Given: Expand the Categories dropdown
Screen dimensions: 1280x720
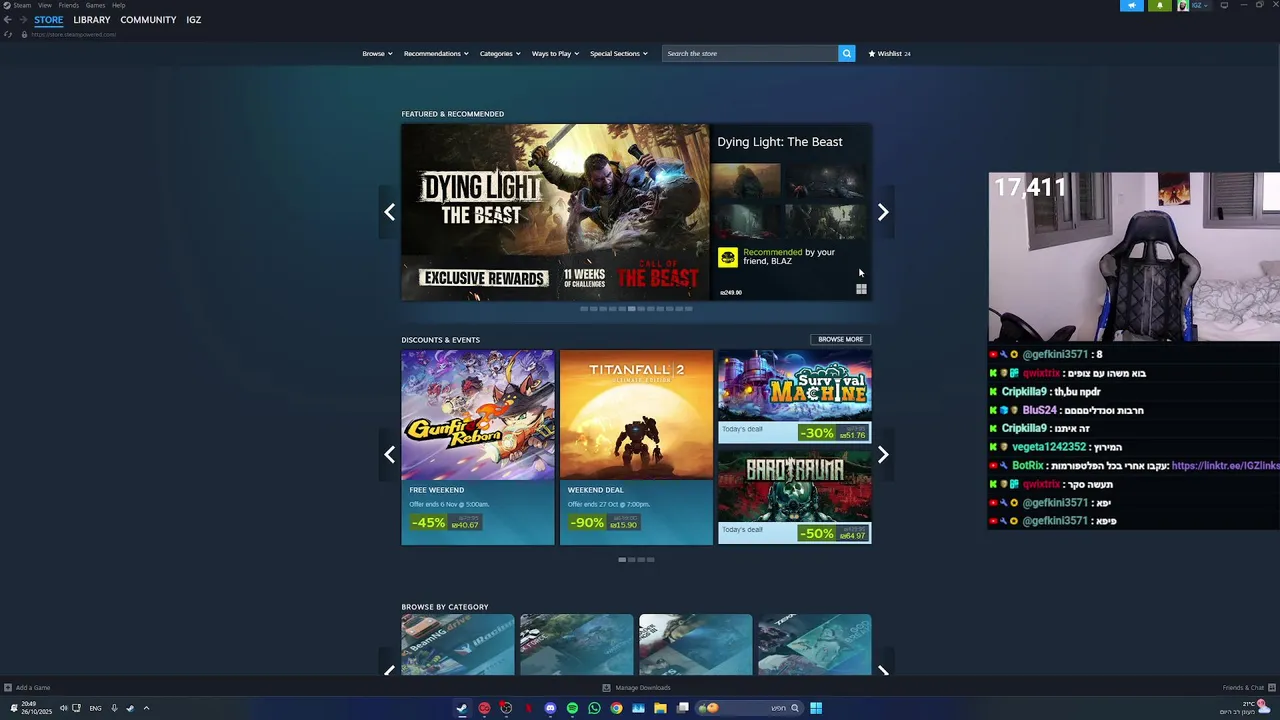Looking at the screenshot, I should (500, 53).
